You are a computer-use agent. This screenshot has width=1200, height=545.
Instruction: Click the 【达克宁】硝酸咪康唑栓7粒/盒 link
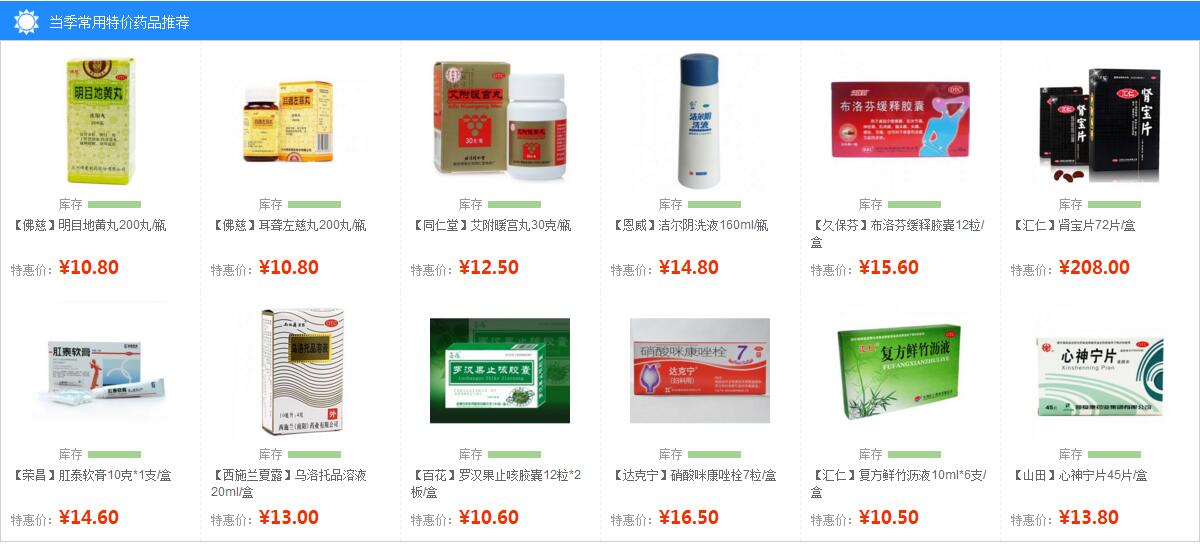pyautogui.click(x=694, y=476)
